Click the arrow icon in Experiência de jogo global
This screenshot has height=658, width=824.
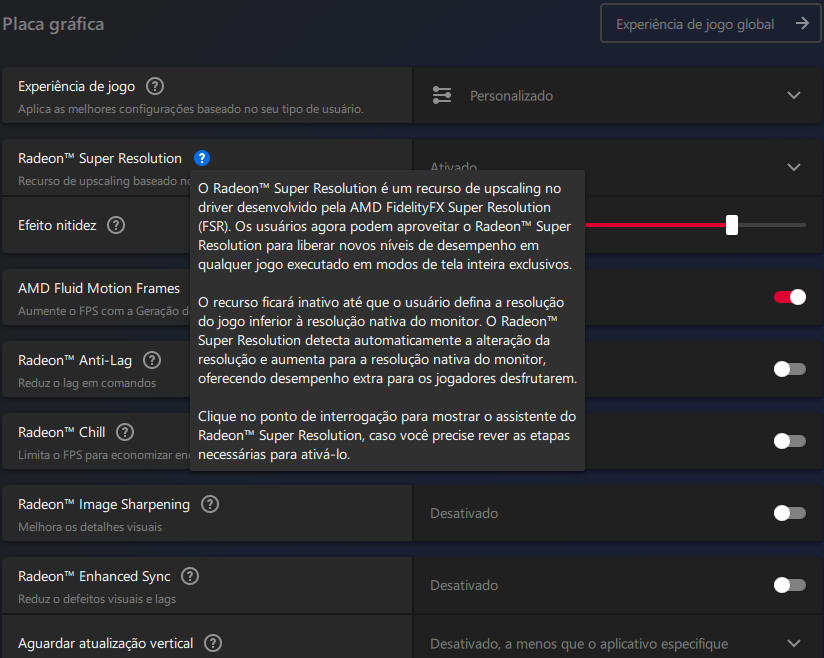tap(802, 23)
